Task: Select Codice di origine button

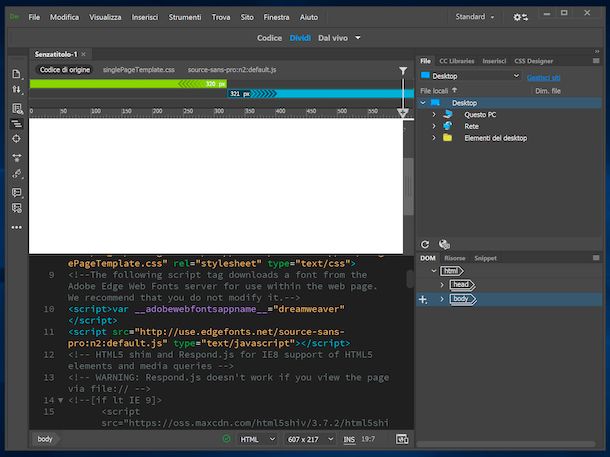Action: [65, 70]
